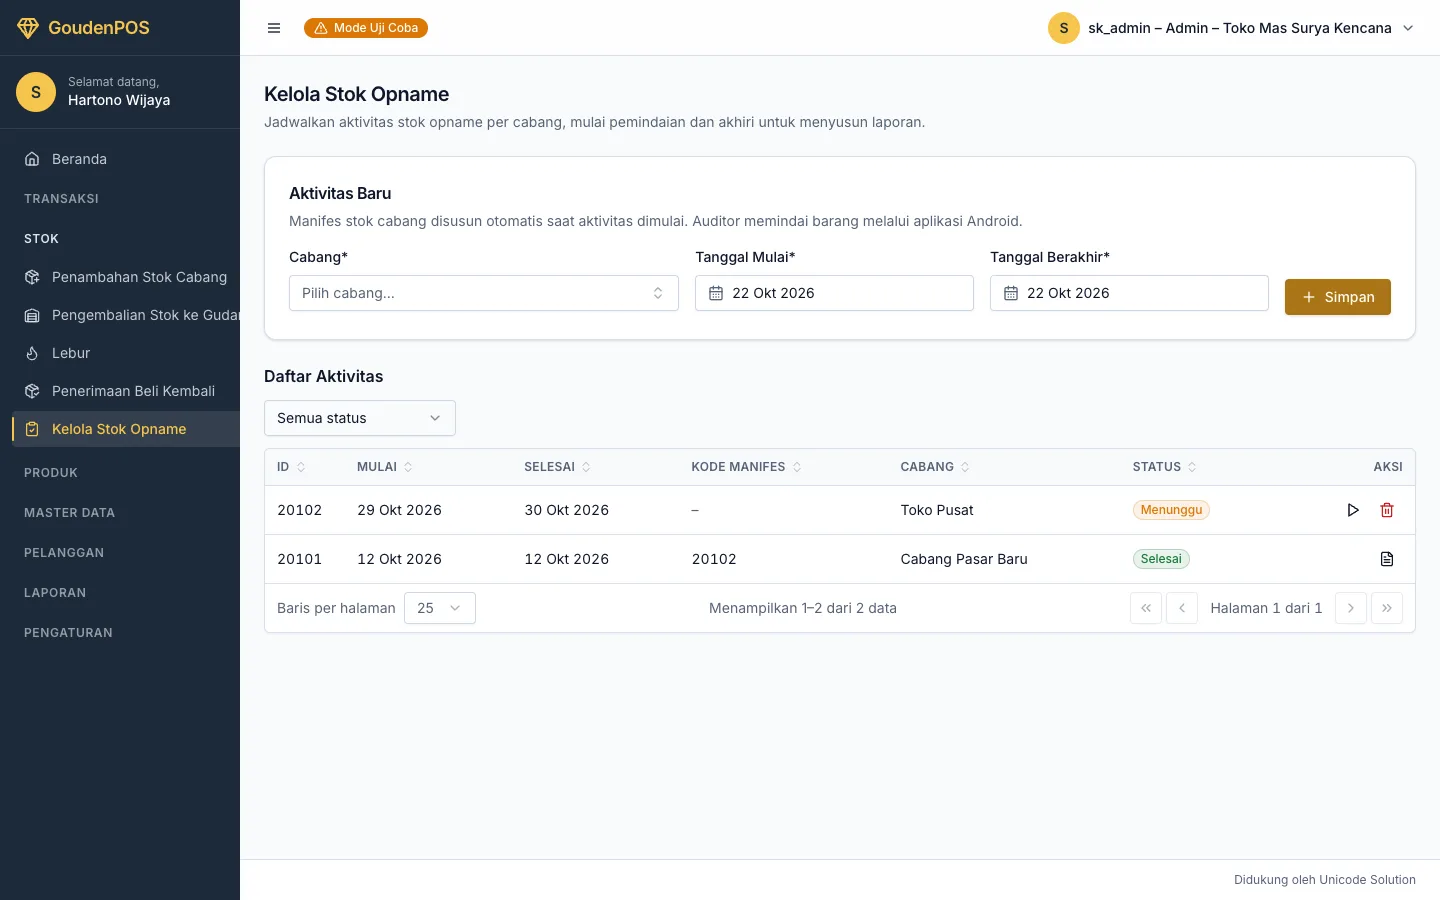Change rows per page from 25
Viewport: 1440px width, 900px height.
[440, 608]
